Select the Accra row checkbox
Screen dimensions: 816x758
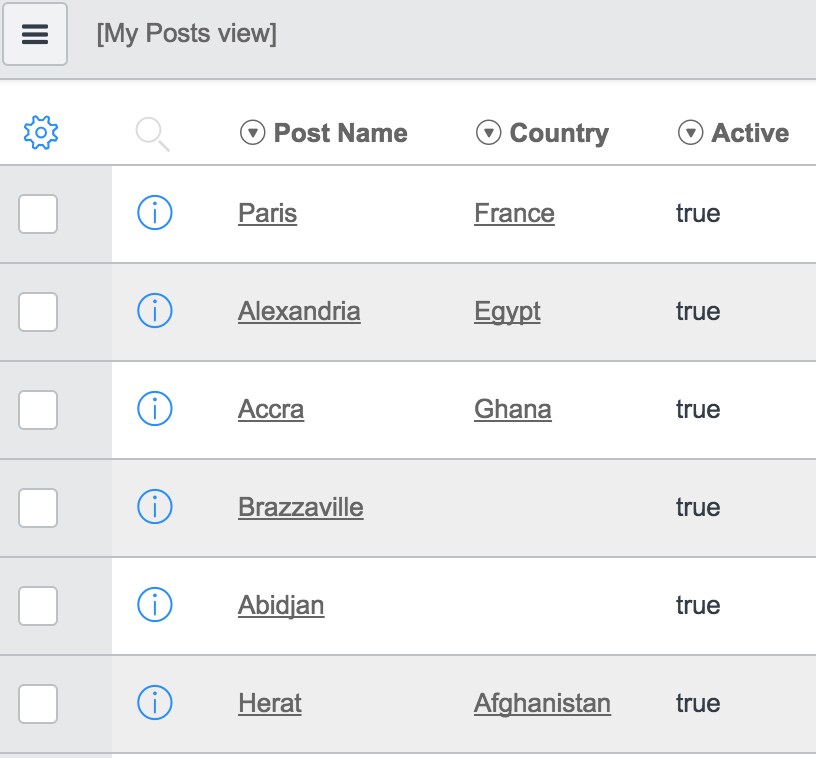[x=38, y=410]
